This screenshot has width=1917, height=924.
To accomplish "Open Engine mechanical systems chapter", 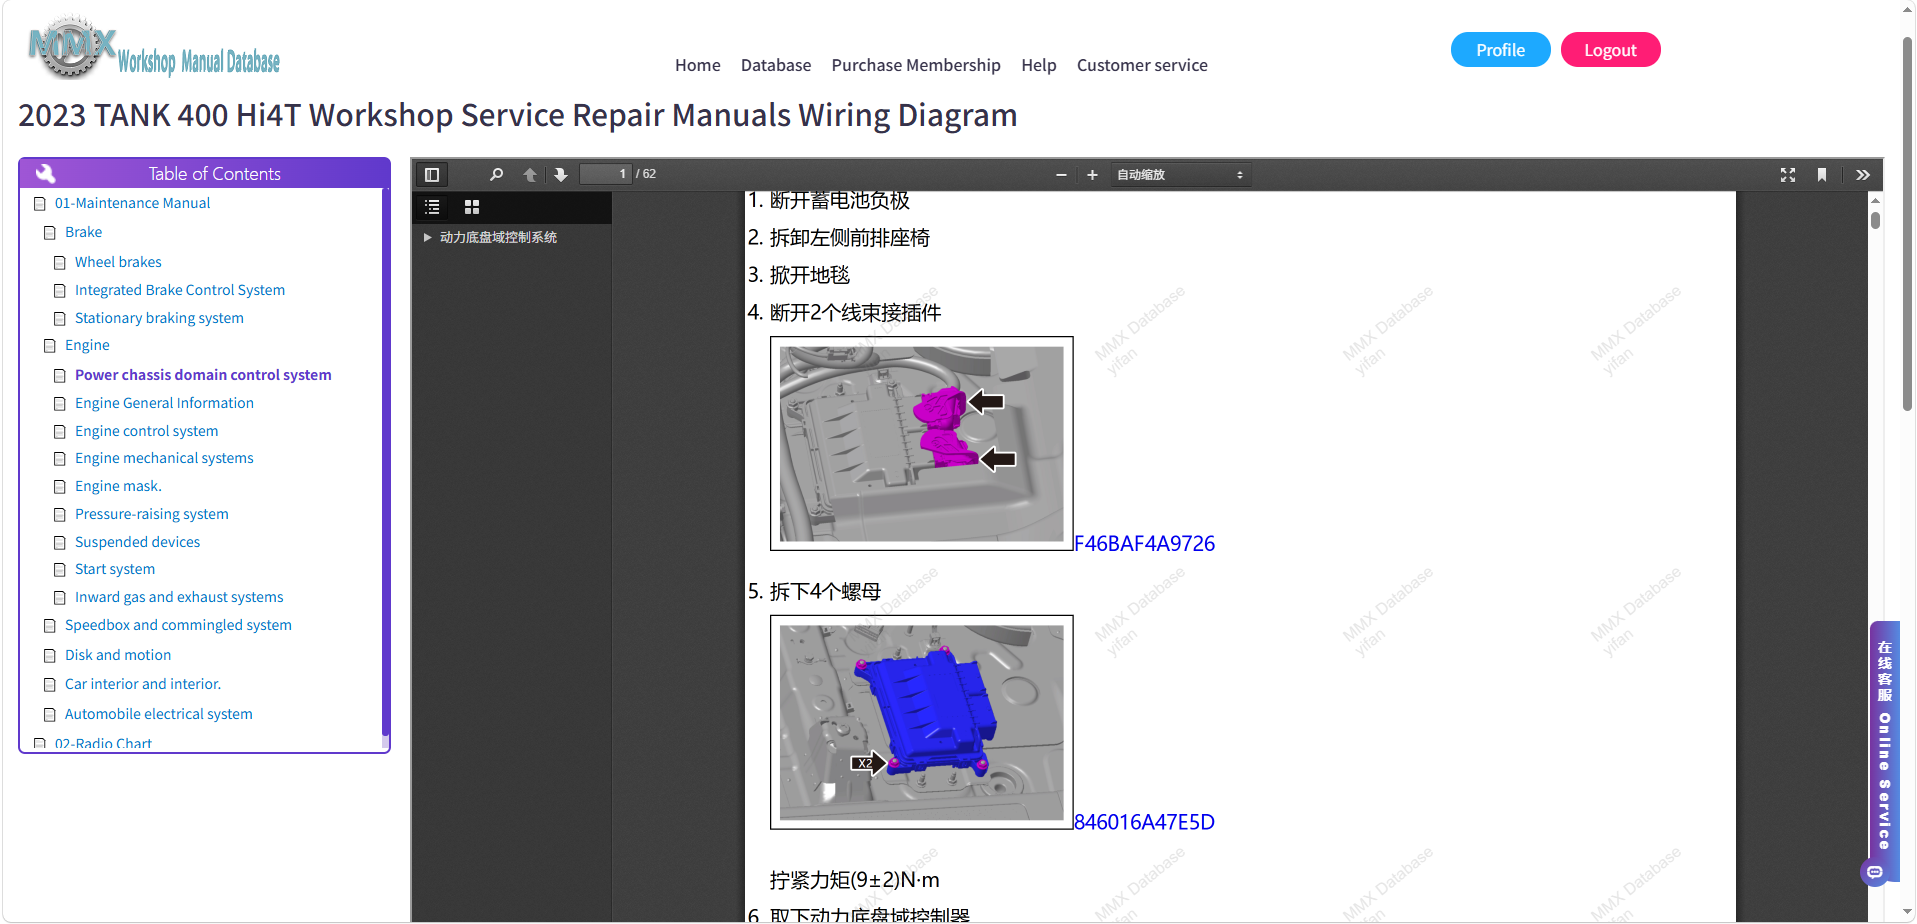I will 164,458.
